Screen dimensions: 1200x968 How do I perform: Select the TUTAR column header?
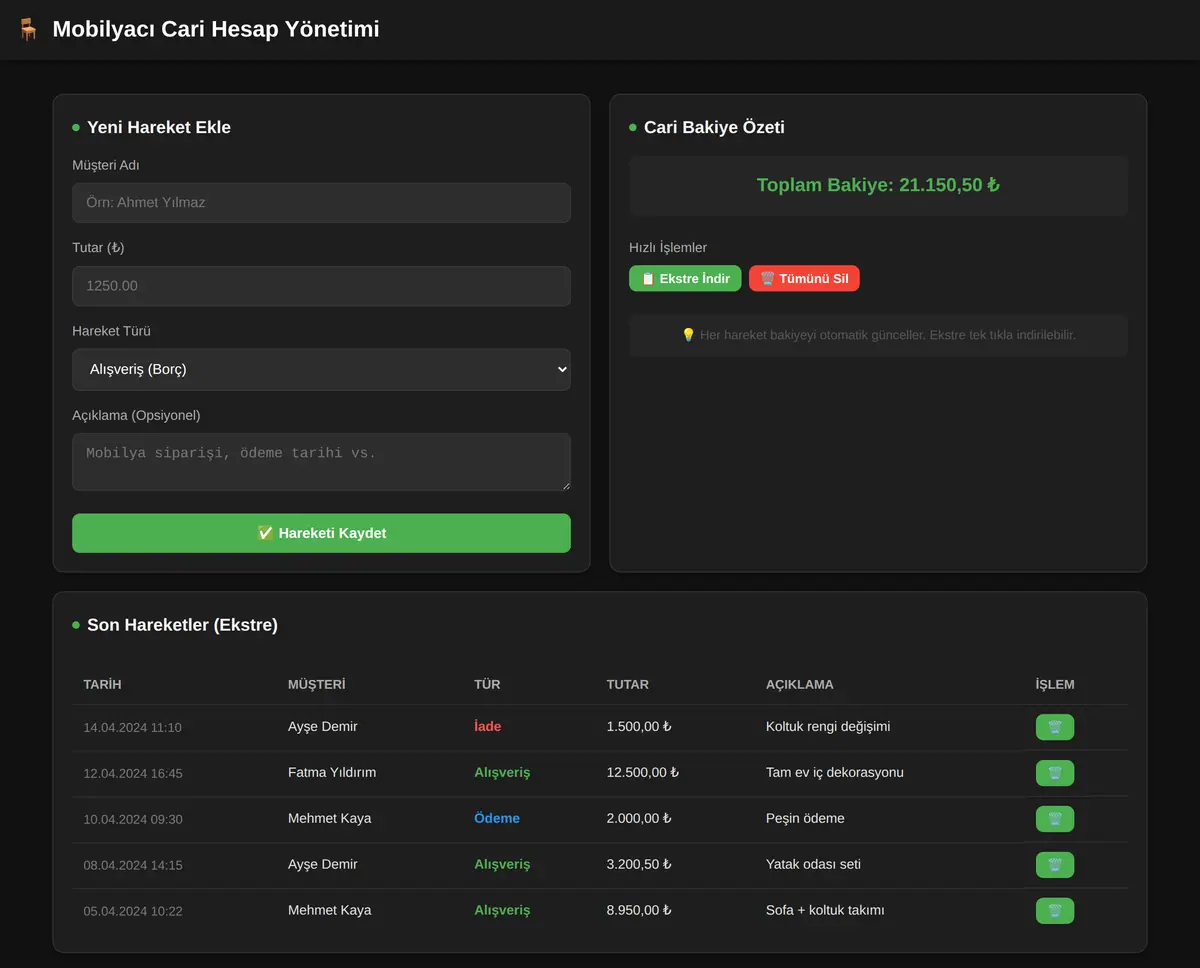tap(627, 685)
